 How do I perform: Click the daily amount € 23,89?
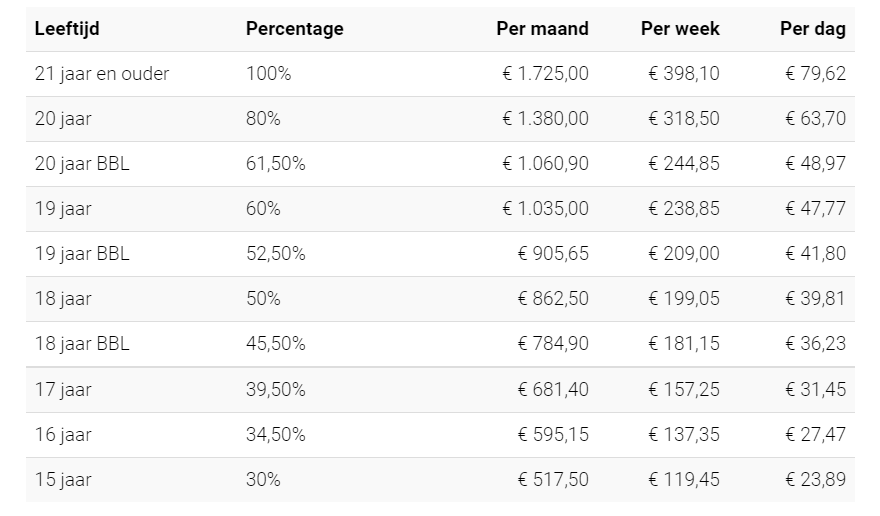click(815, 480)
